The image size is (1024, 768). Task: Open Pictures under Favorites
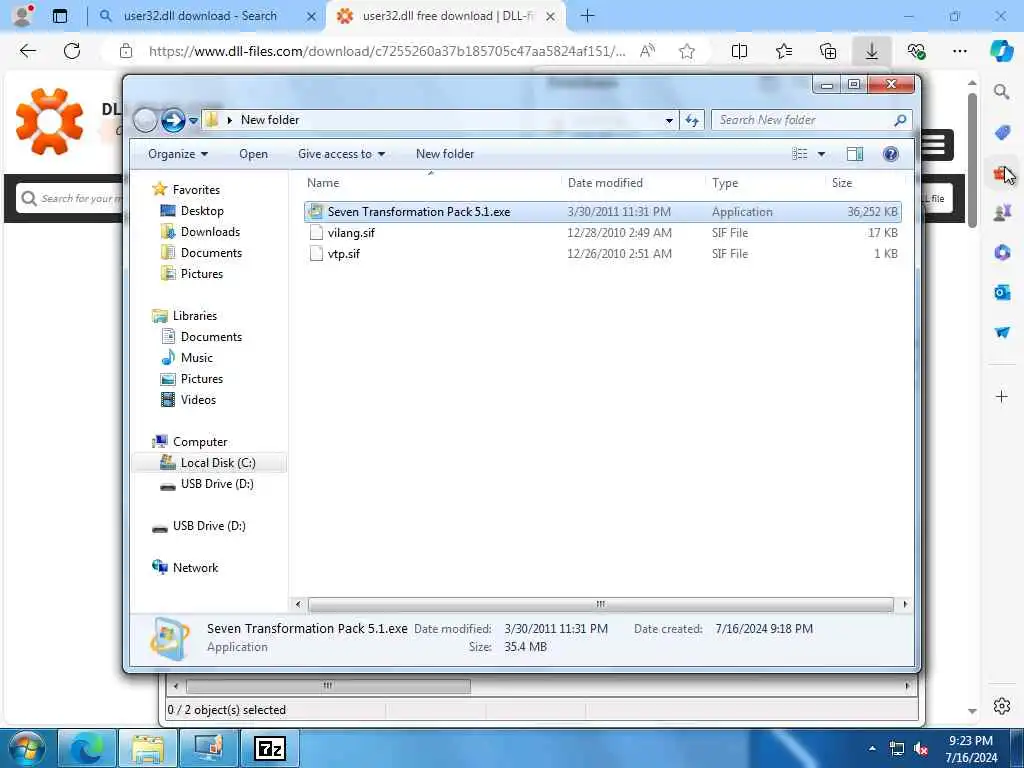(x=201, y=274)
